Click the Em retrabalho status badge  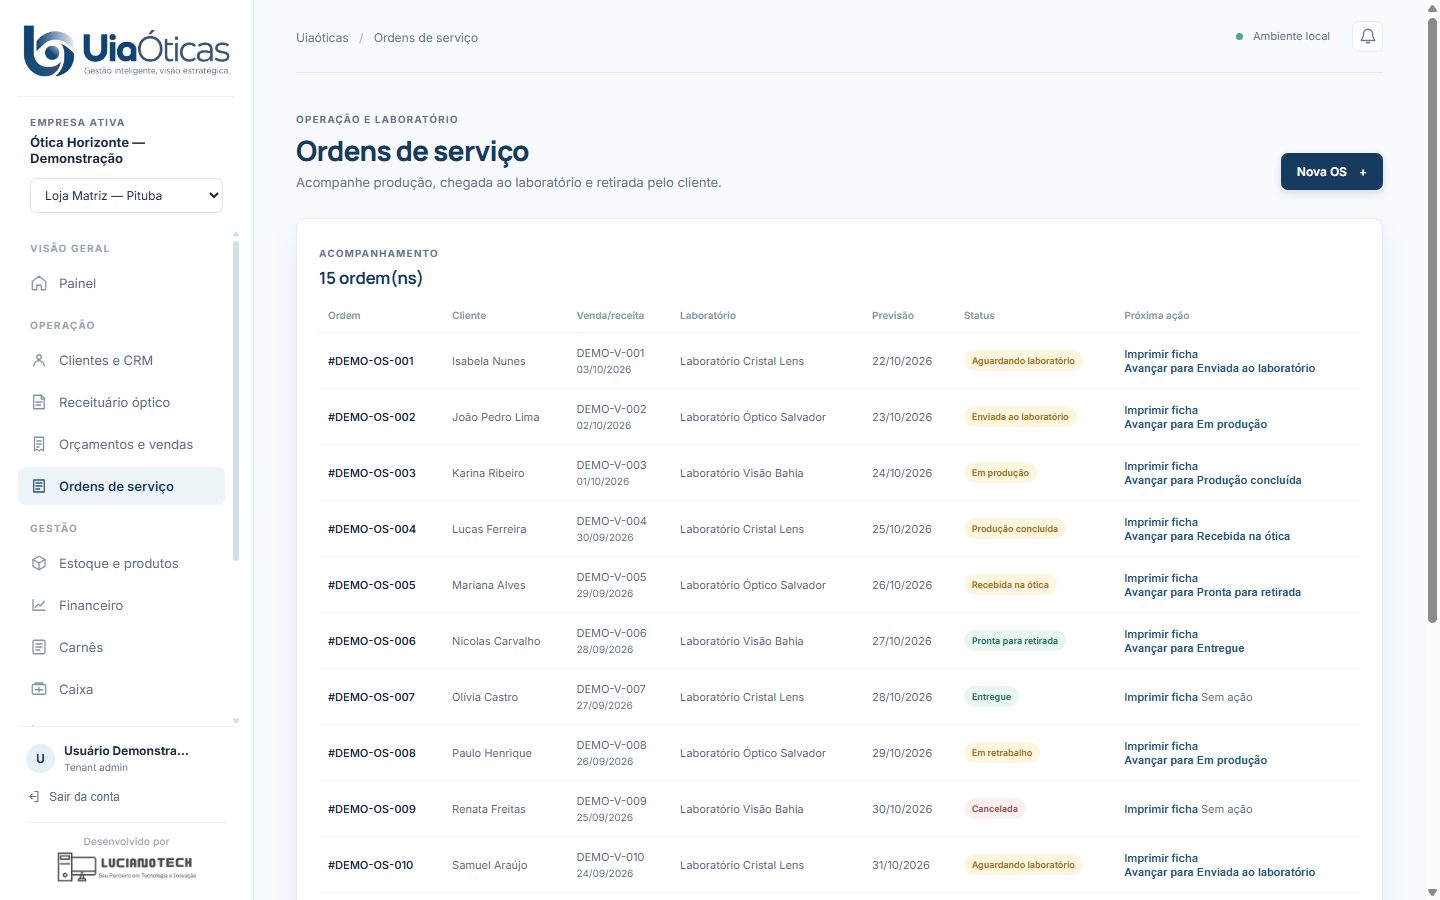tap(1002, 753)
